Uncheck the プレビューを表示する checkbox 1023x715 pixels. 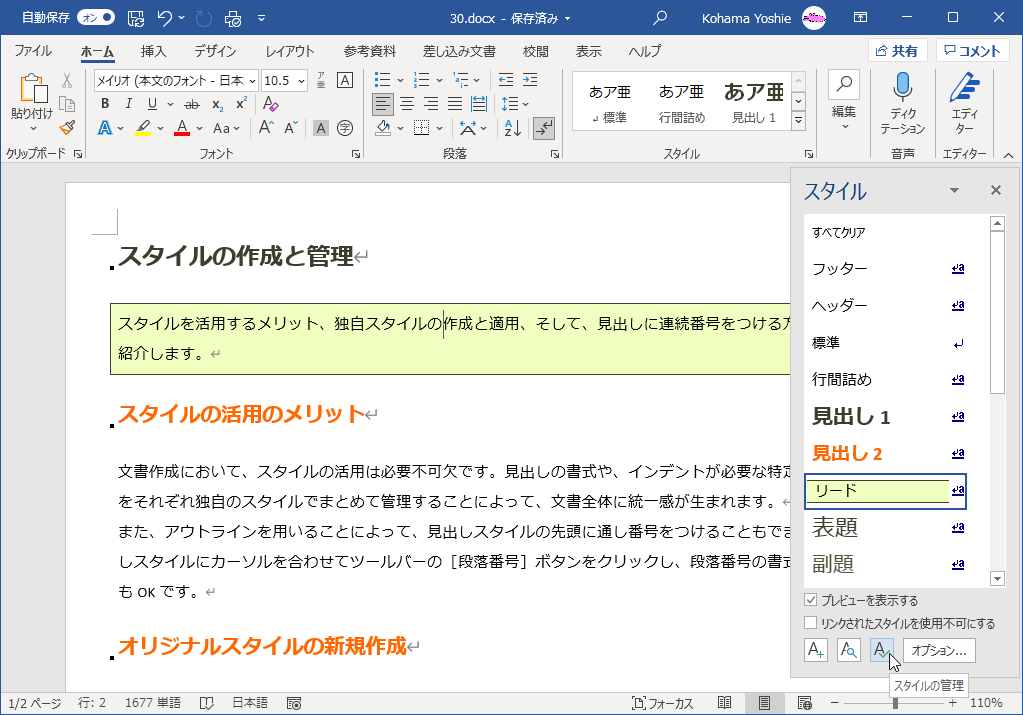point(811,601)
